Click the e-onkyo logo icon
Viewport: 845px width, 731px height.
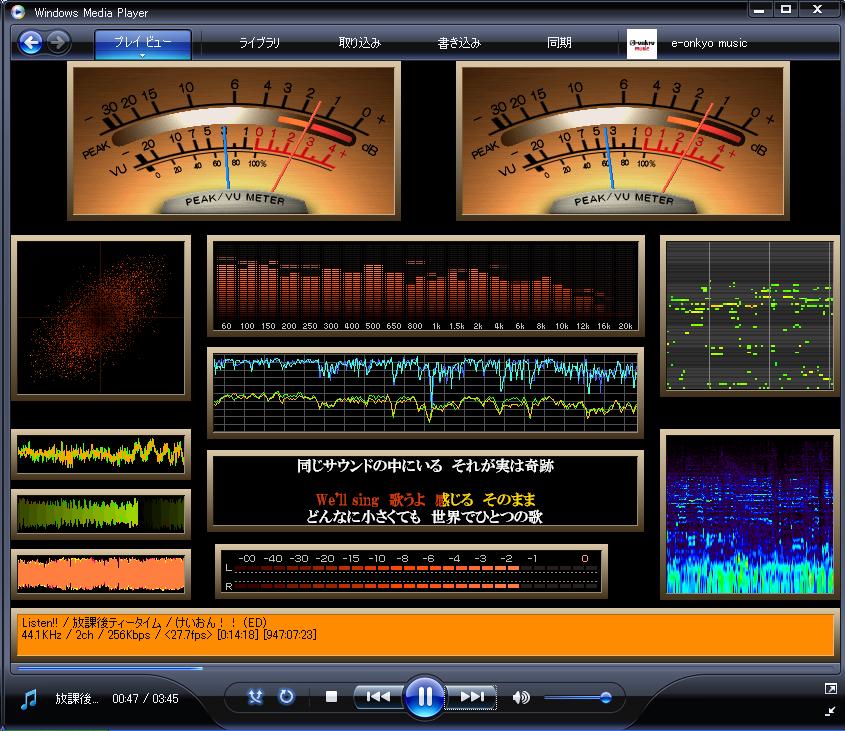click(641, 44)
